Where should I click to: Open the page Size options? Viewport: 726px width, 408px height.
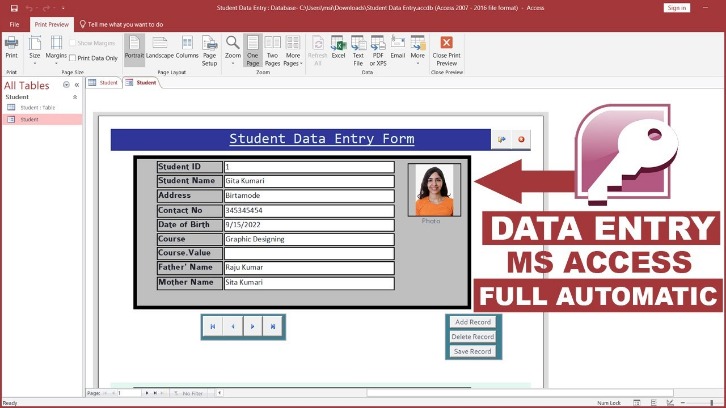point(35,49)
